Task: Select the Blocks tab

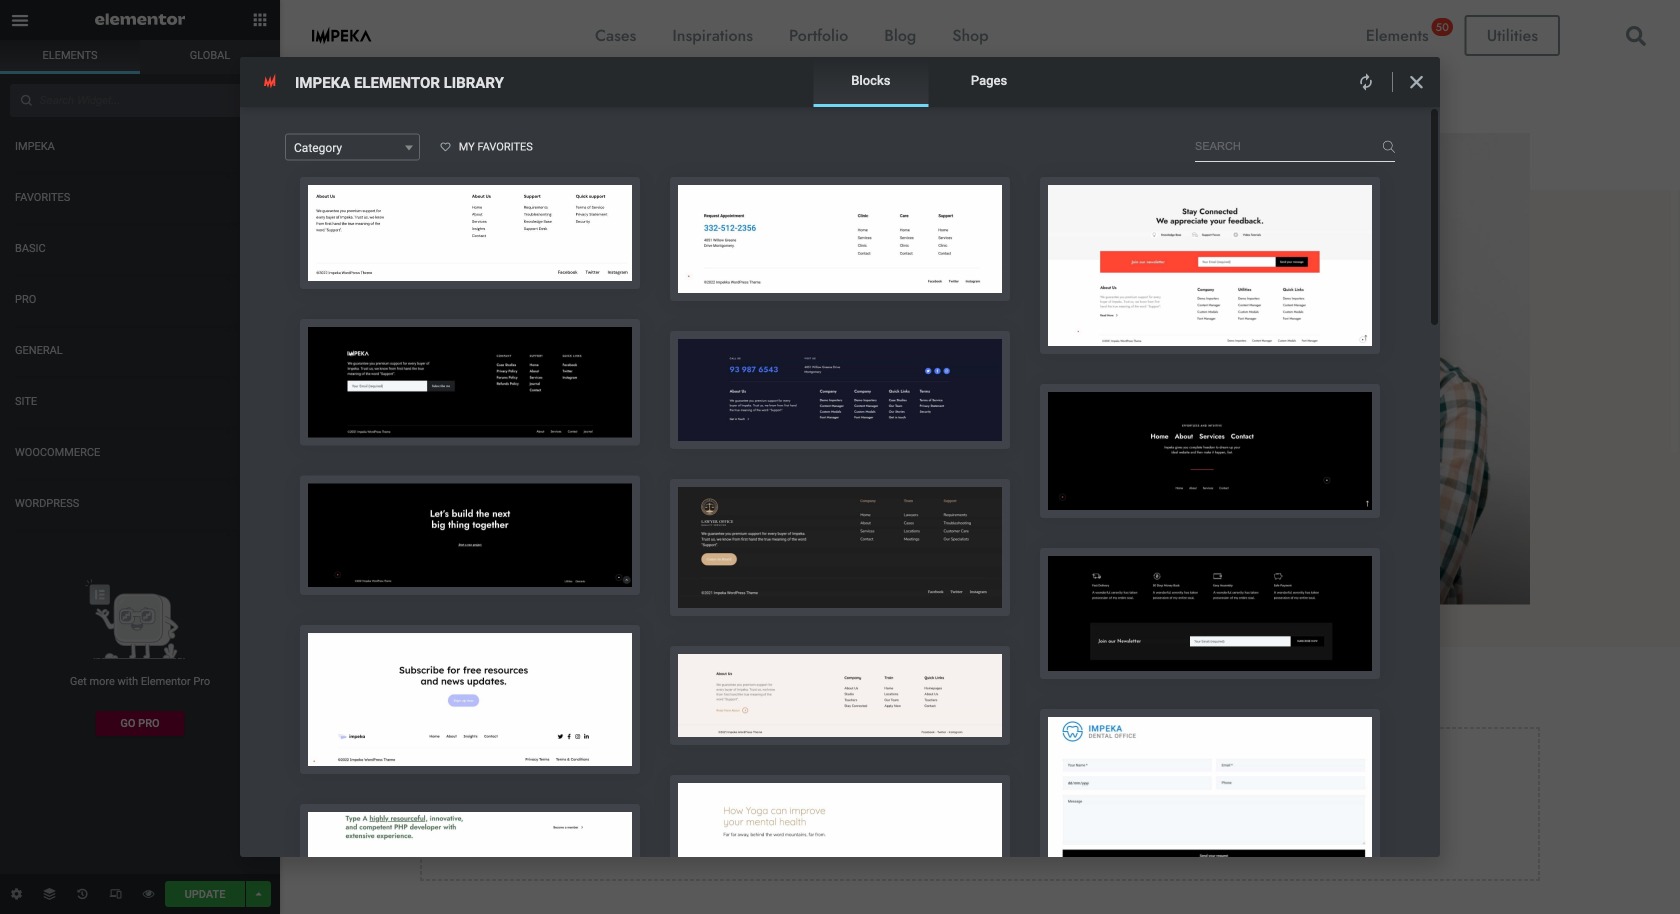Action: point(870,81)
